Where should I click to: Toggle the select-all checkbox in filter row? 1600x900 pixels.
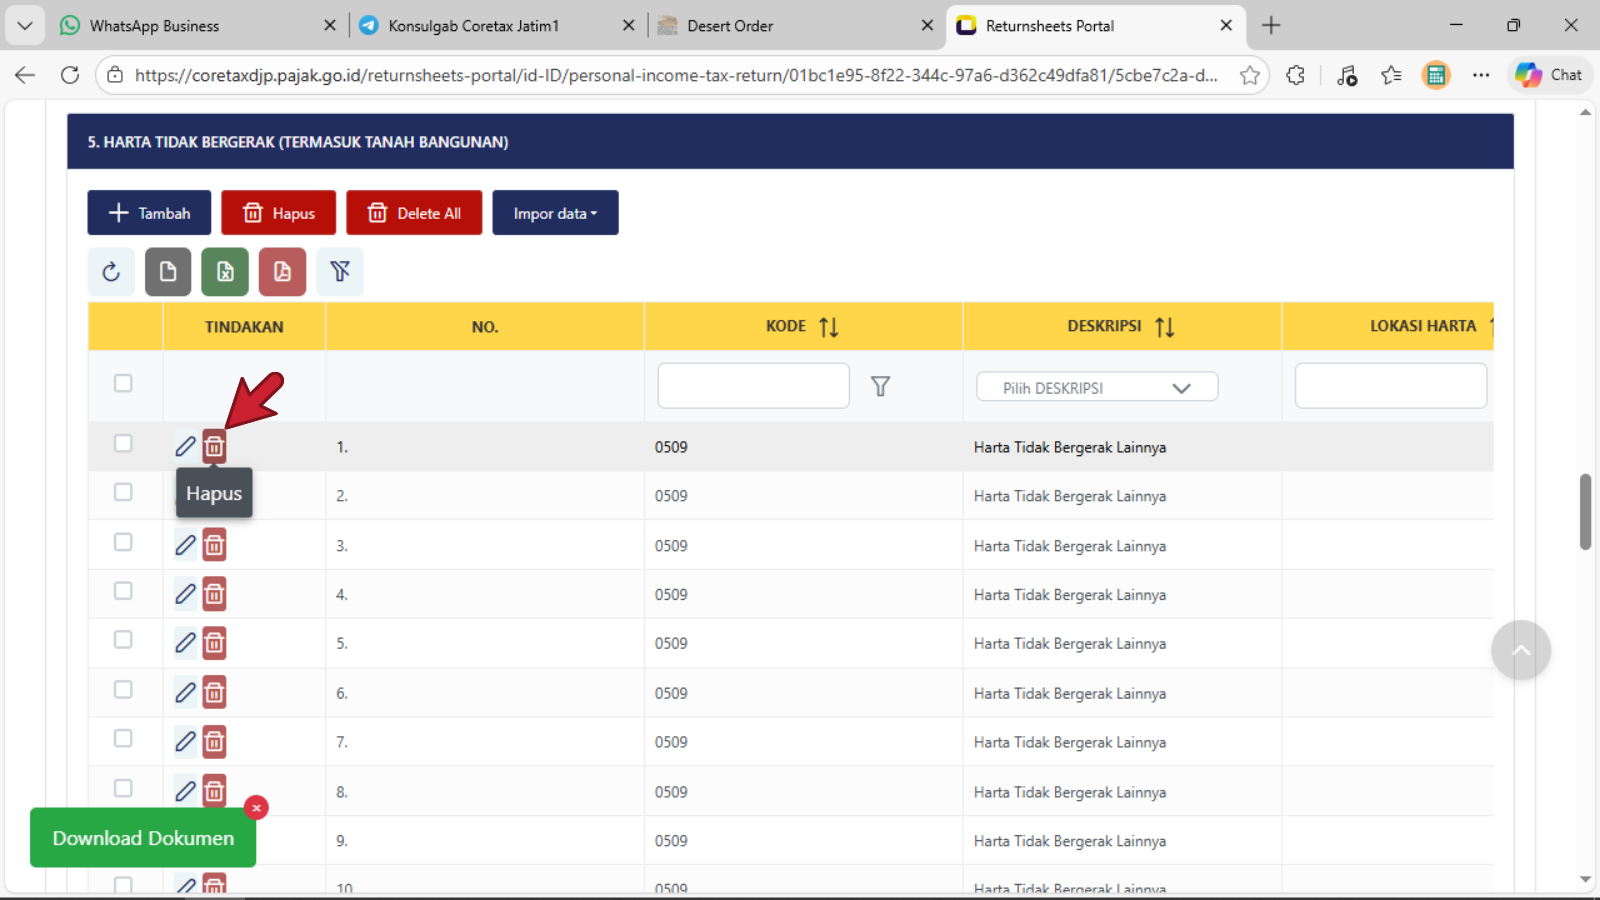[123, 383]
